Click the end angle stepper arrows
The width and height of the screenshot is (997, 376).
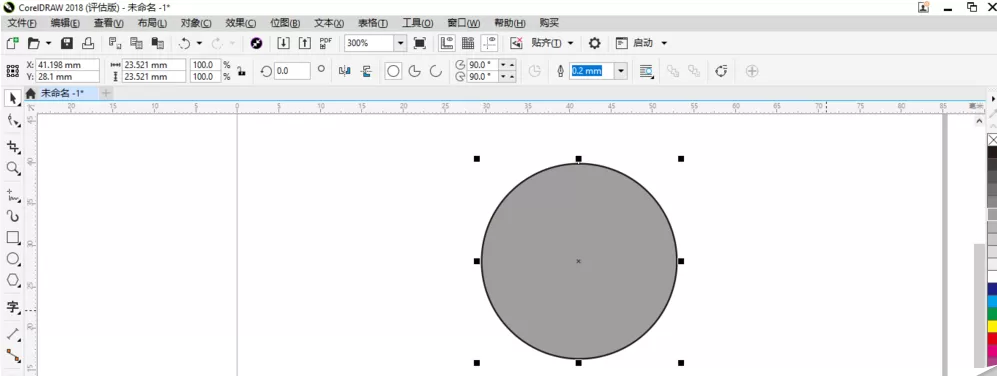pos(507,76)
